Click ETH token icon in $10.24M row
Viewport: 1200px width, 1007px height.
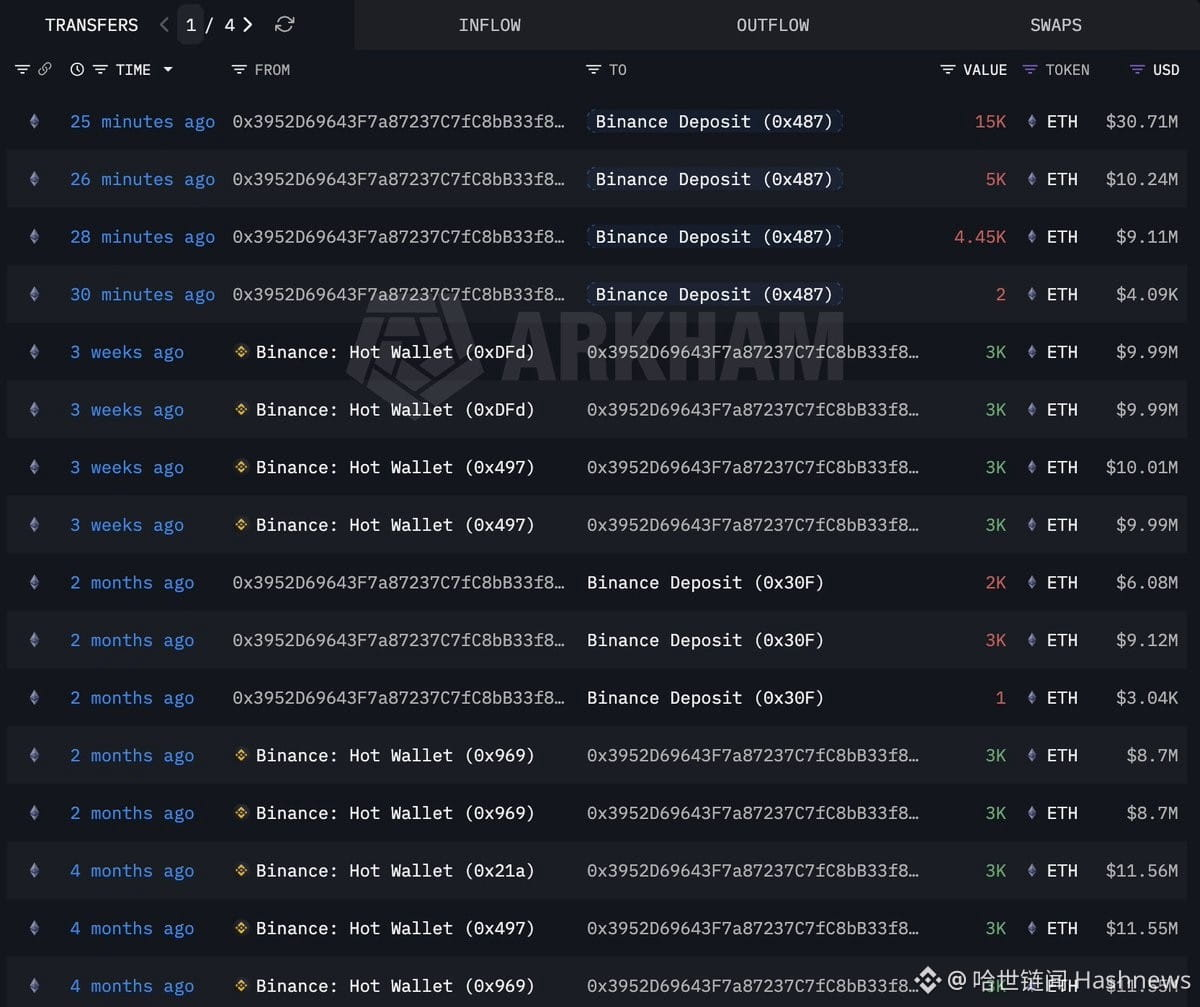[1032, 180]
